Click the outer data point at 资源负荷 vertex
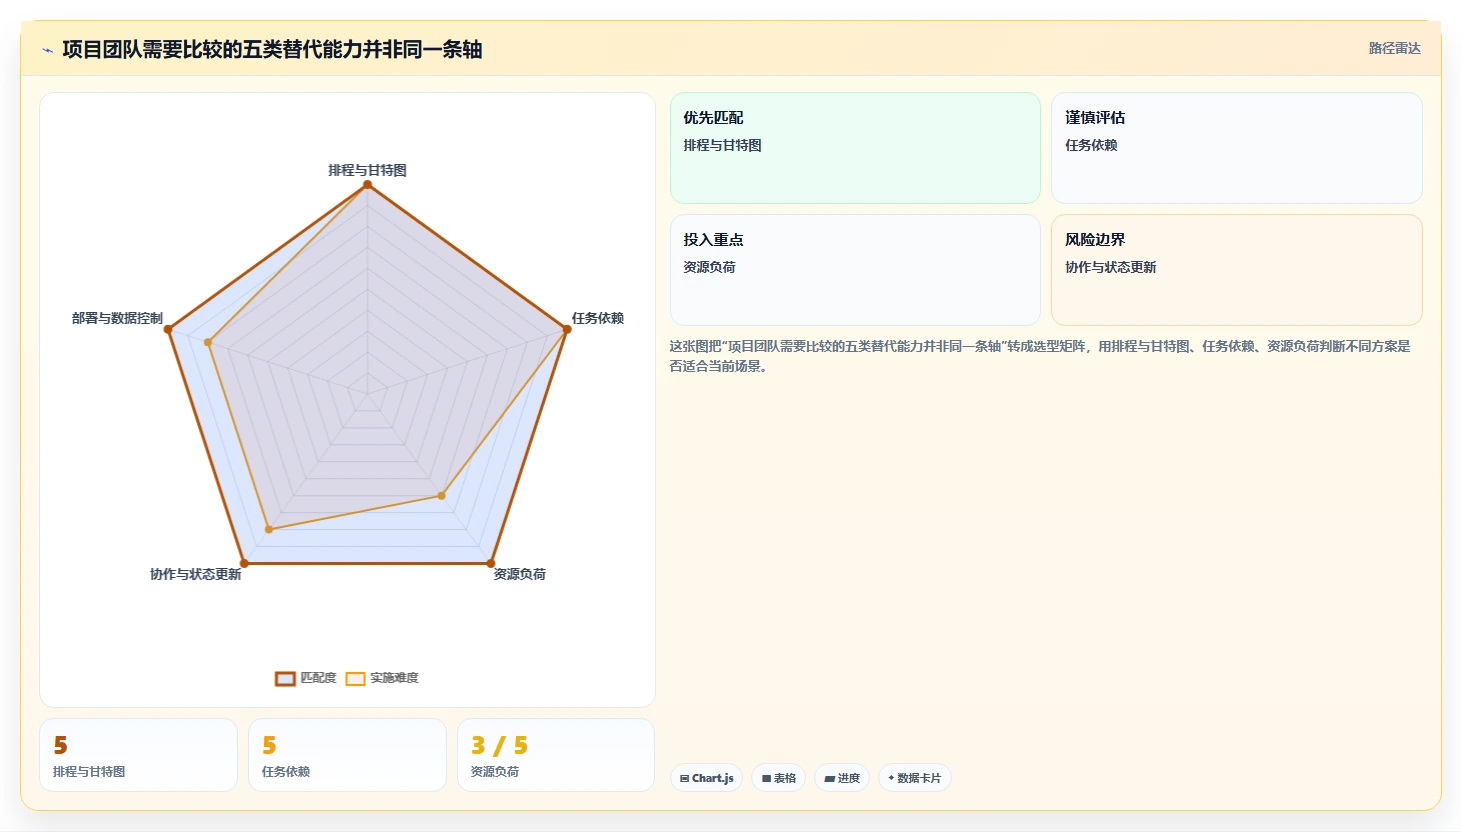Screen dimensions: 1462x832 (x=491, y=563)
